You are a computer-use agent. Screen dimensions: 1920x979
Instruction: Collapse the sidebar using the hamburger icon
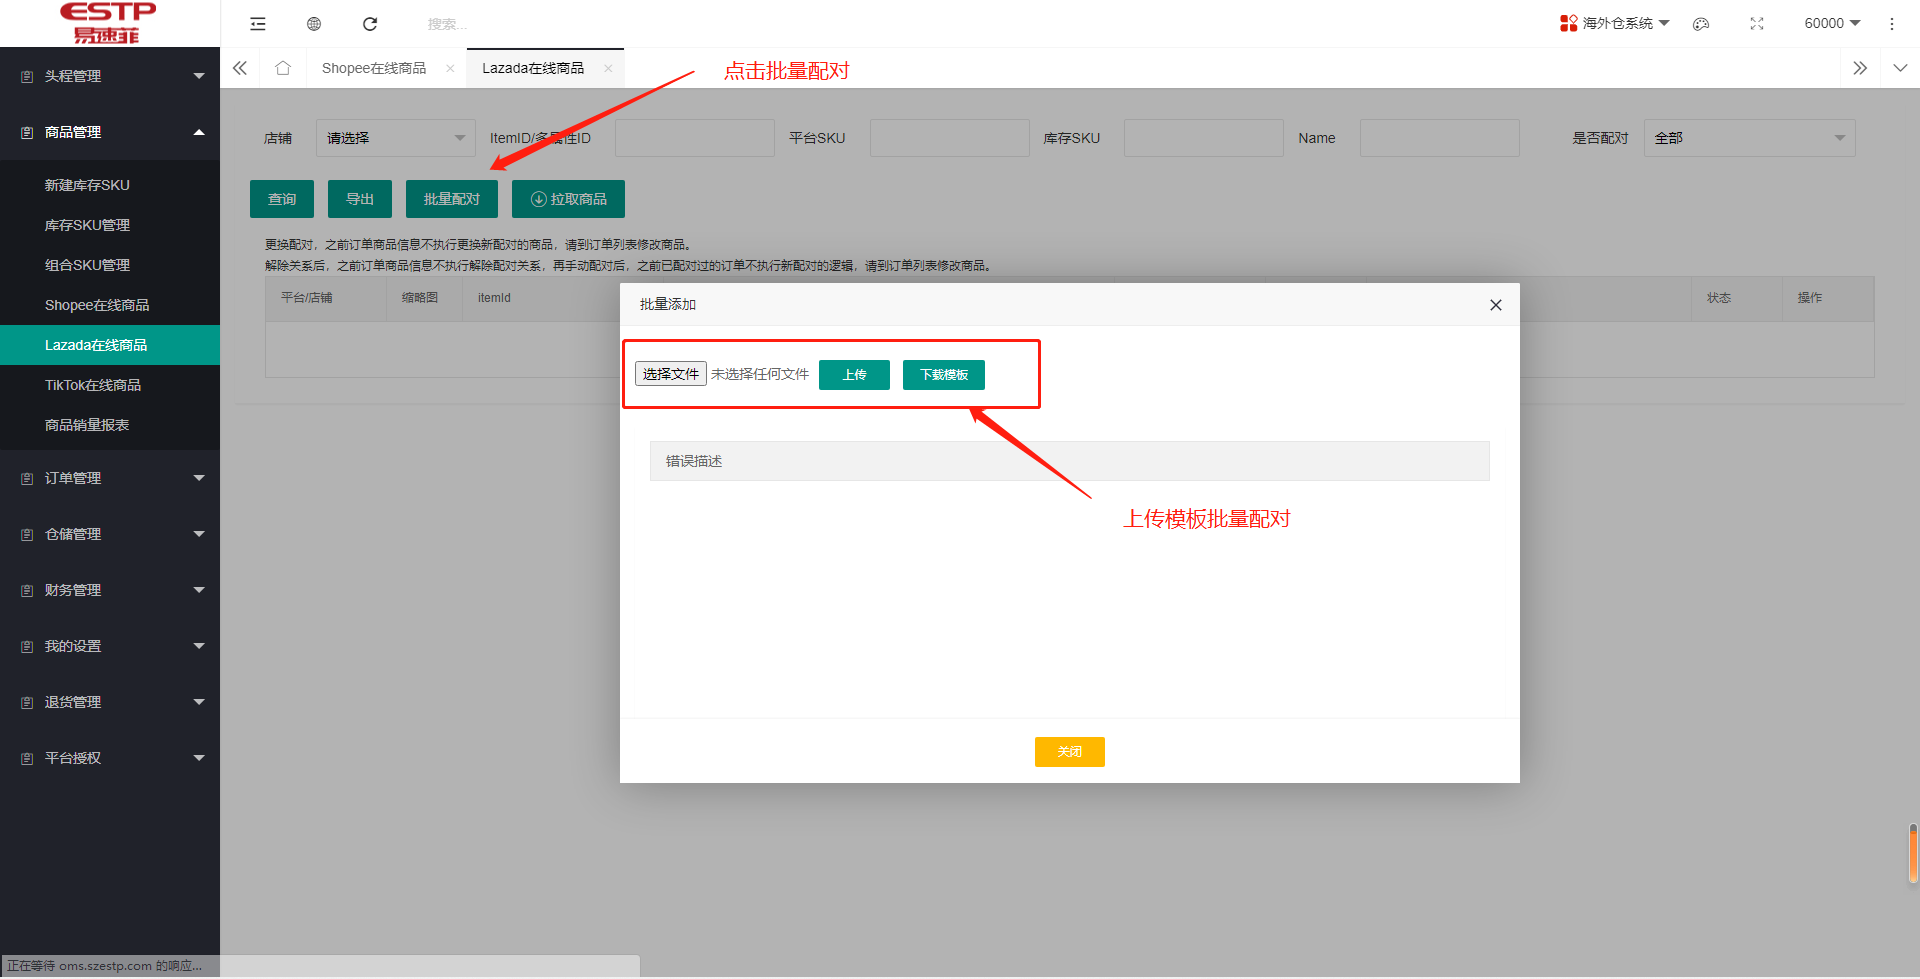(x=257, y=23)
